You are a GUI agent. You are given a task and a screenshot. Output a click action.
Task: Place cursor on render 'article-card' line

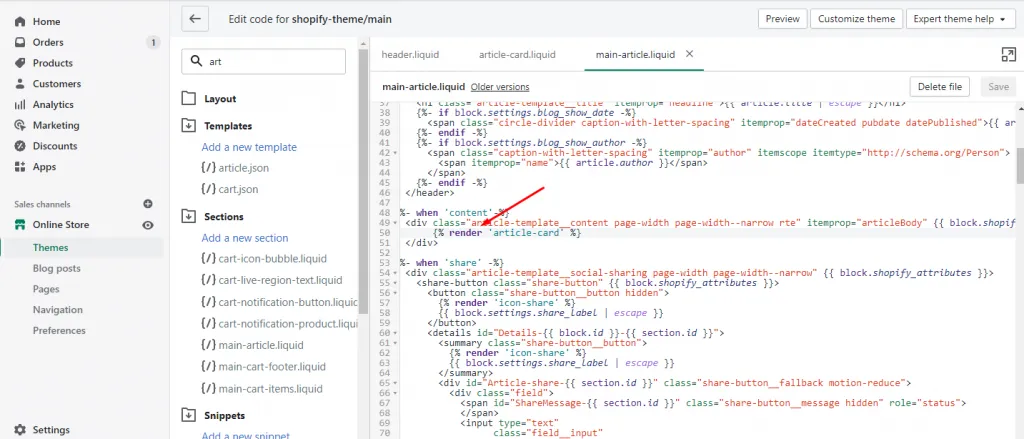click(506, 233)
